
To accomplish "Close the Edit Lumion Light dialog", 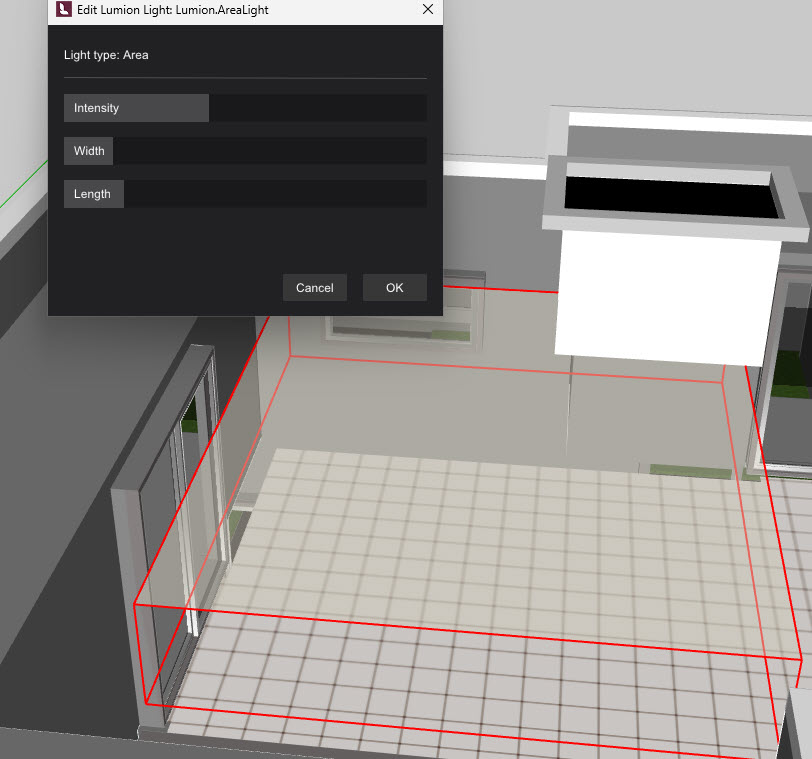I will point(428,10).
